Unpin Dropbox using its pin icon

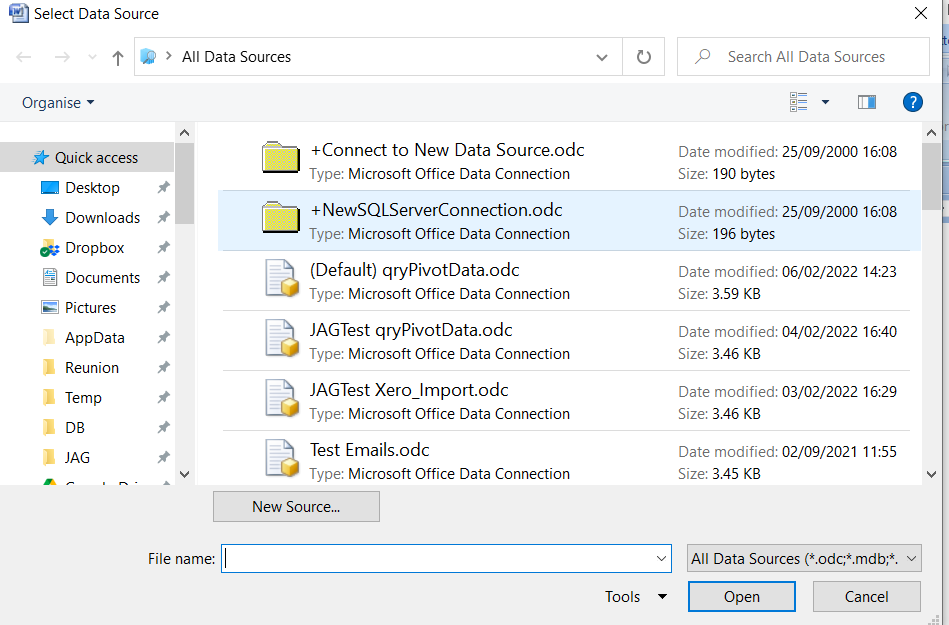click(163, 247)
